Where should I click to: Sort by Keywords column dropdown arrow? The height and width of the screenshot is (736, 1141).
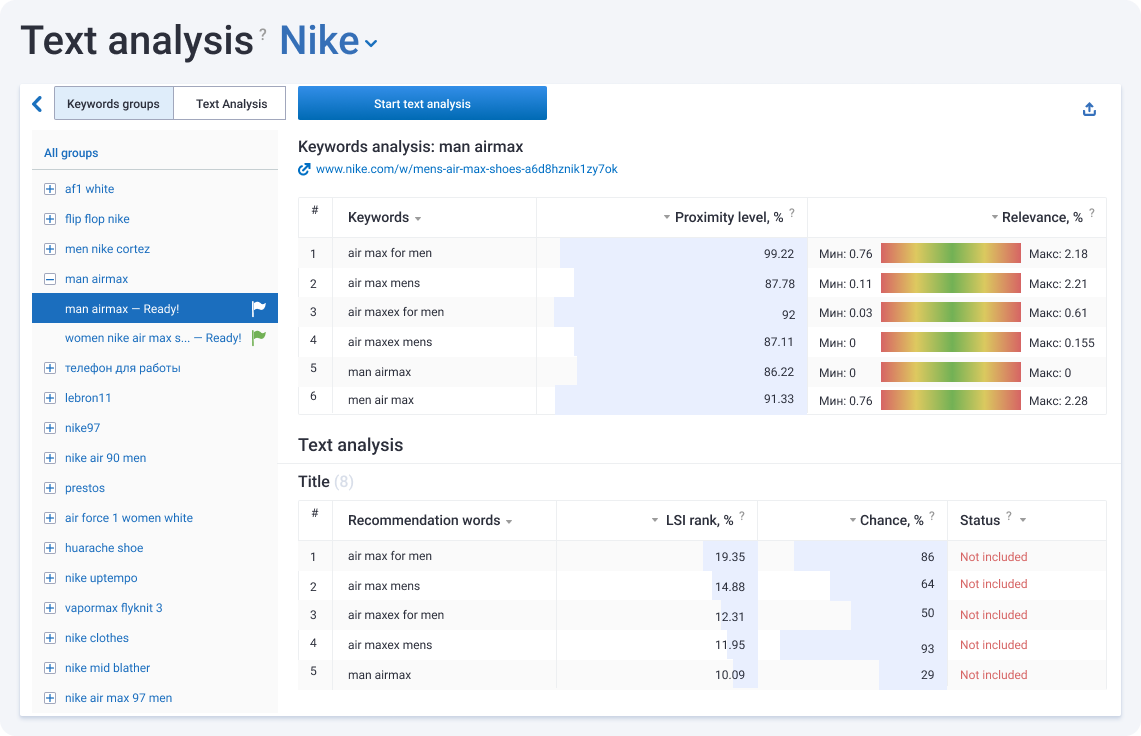[418, 219]
